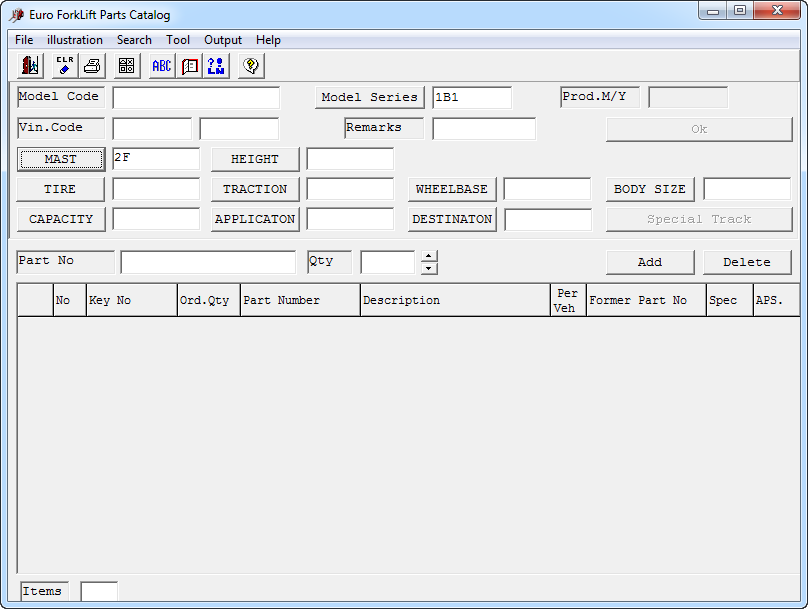Click the Per Veh column header

click(x=568, y=300)
